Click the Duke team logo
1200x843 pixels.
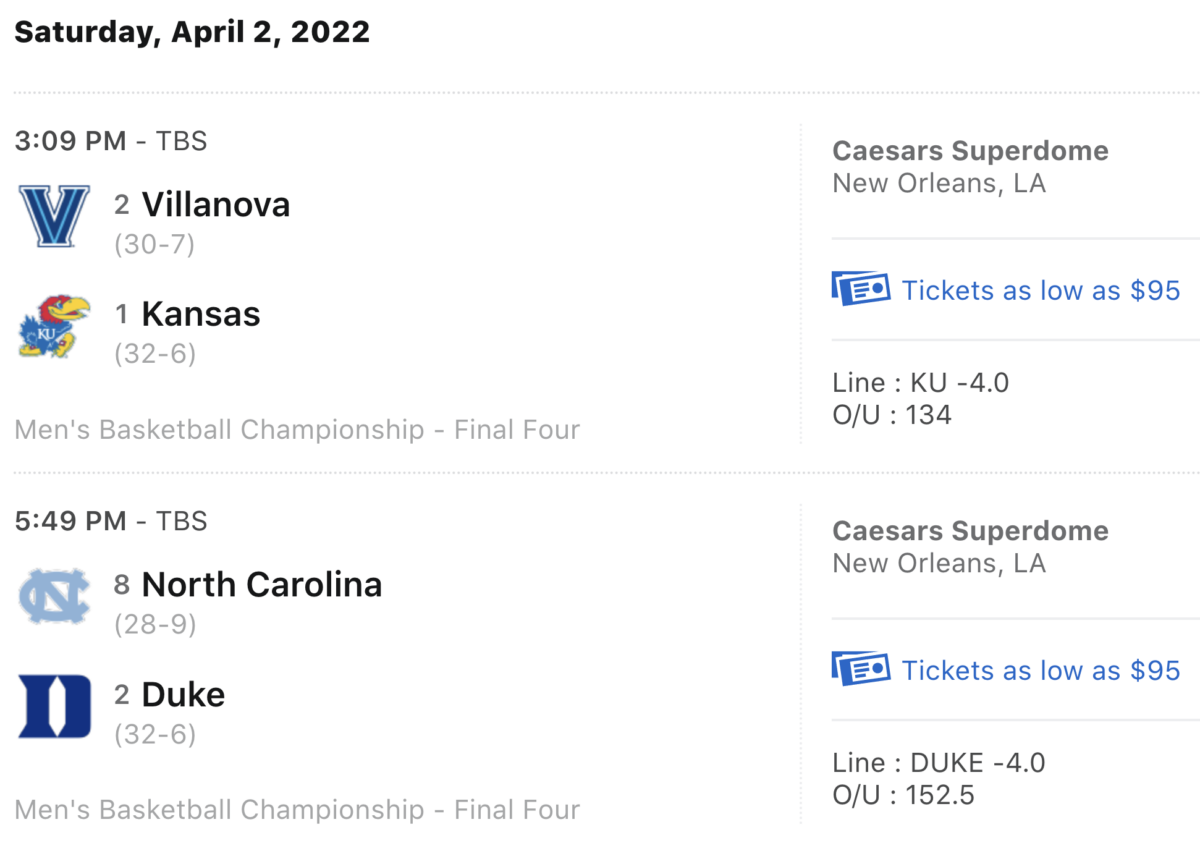click(x=55, y=706)
